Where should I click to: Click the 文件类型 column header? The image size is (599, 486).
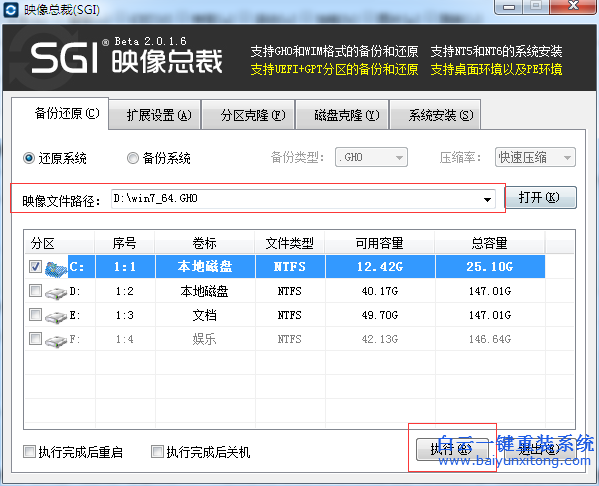(290, 243)
